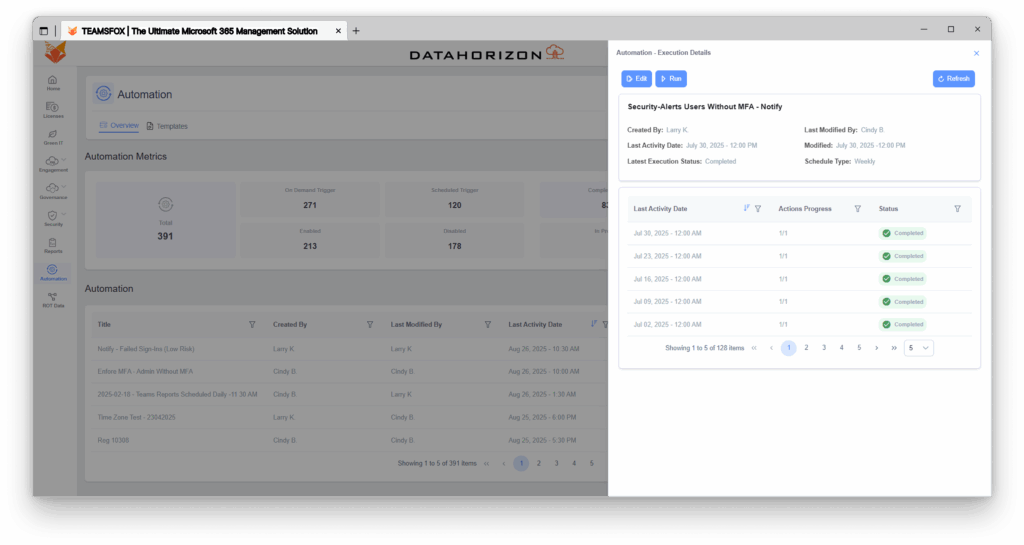Close the Execution Details panel
Image resolution: width=1024 pixels, height=545 pixels.
(x=976, y=54)
